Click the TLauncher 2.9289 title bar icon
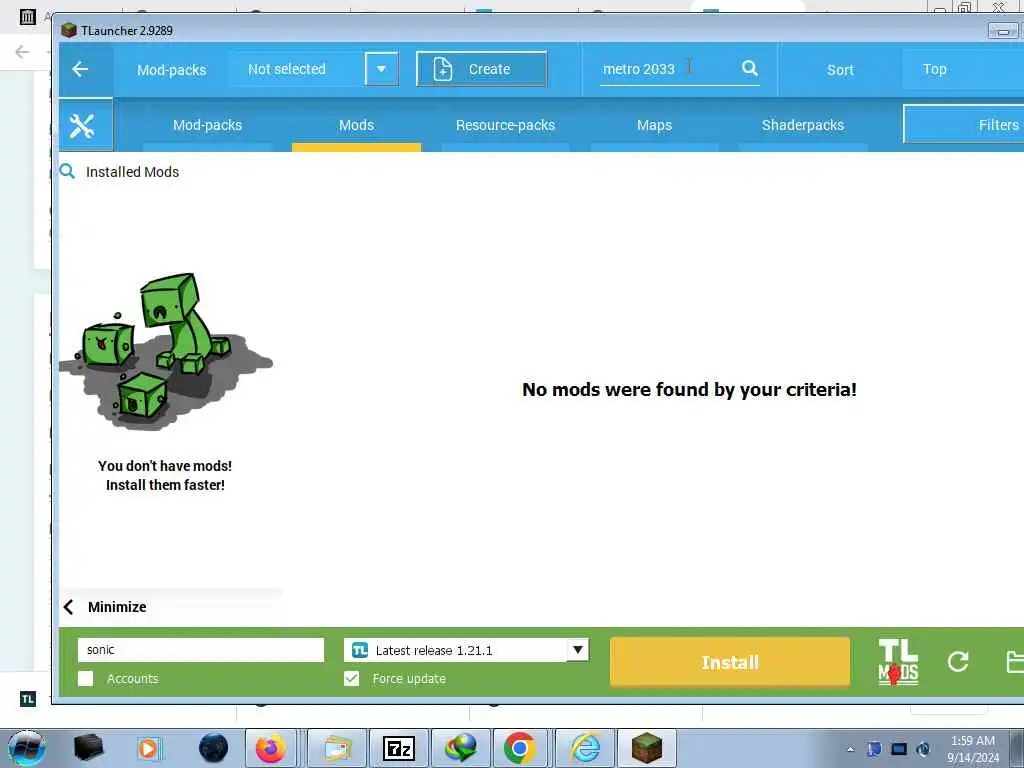Screen dimensions: 1024x768 click(x=69, y=30)
